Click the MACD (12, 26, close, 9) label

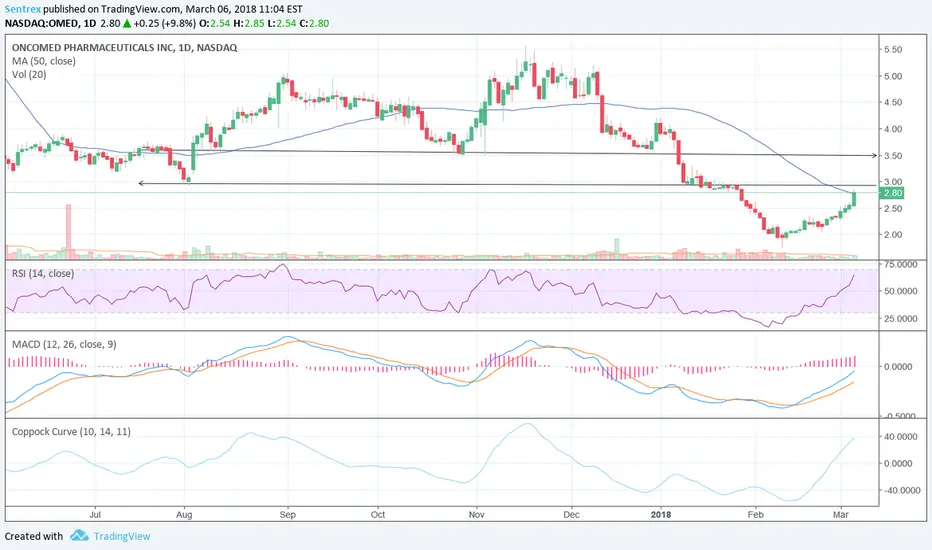tap(64, 344)
